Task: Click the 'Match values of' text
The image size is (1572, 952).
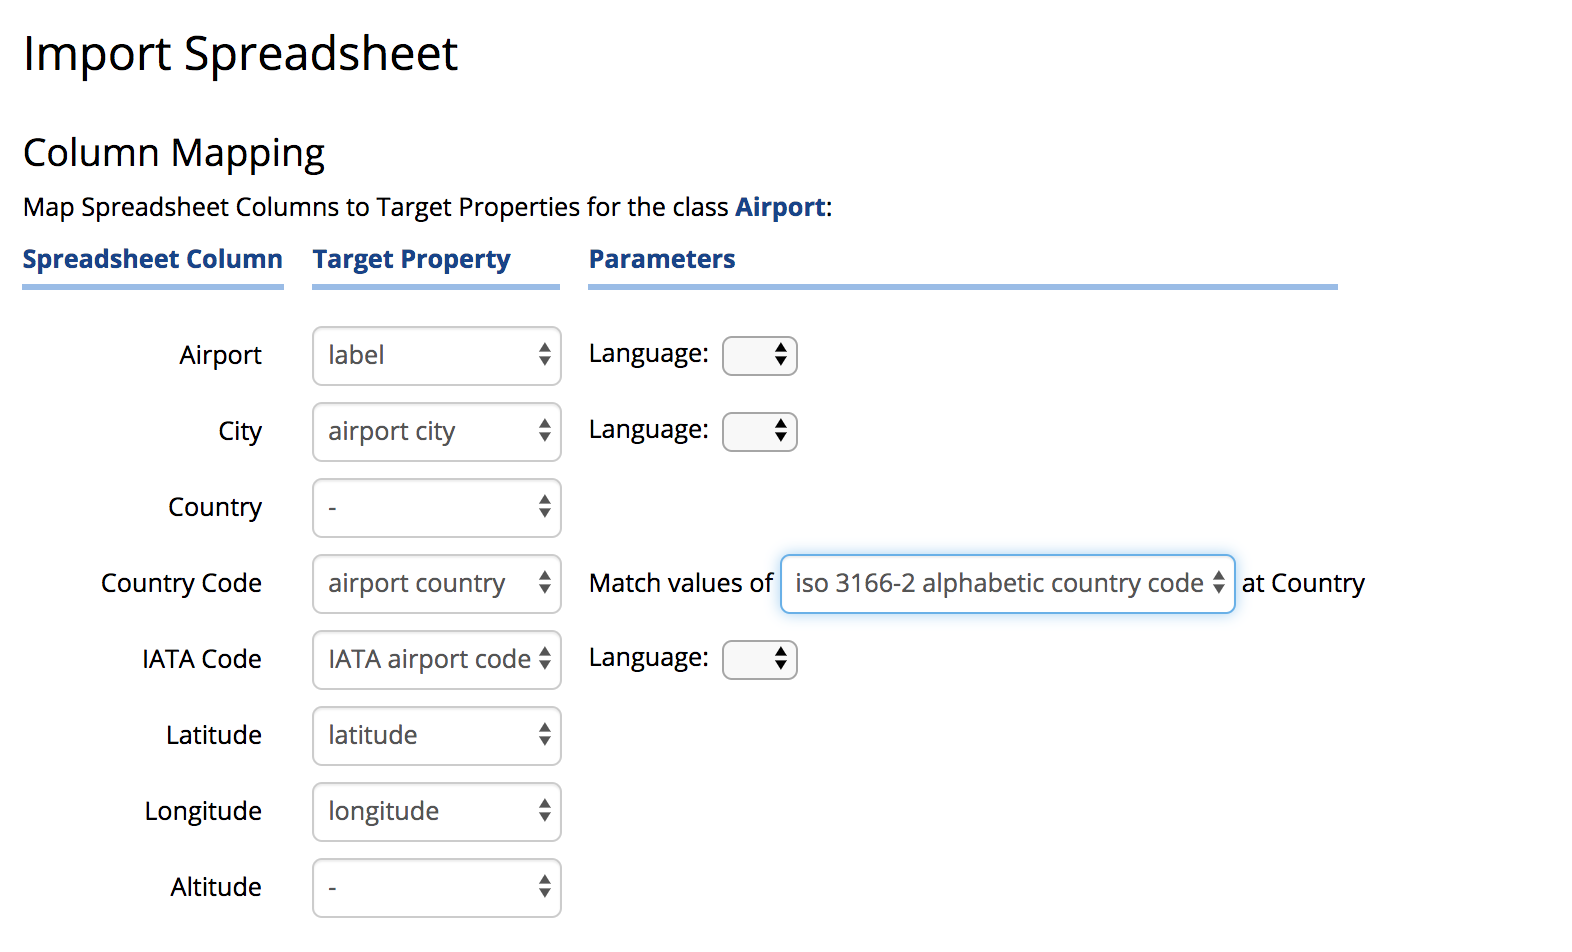Action: 680,583
